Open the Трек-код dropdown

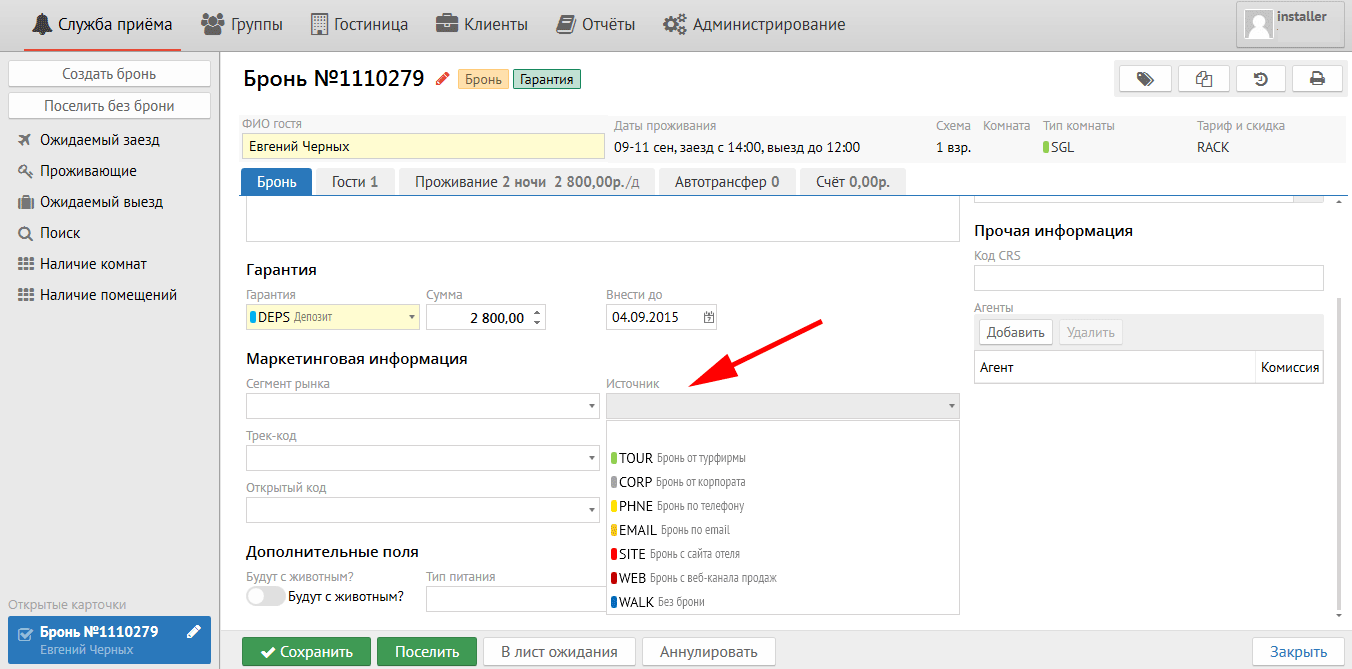click(x=592, y=459)
